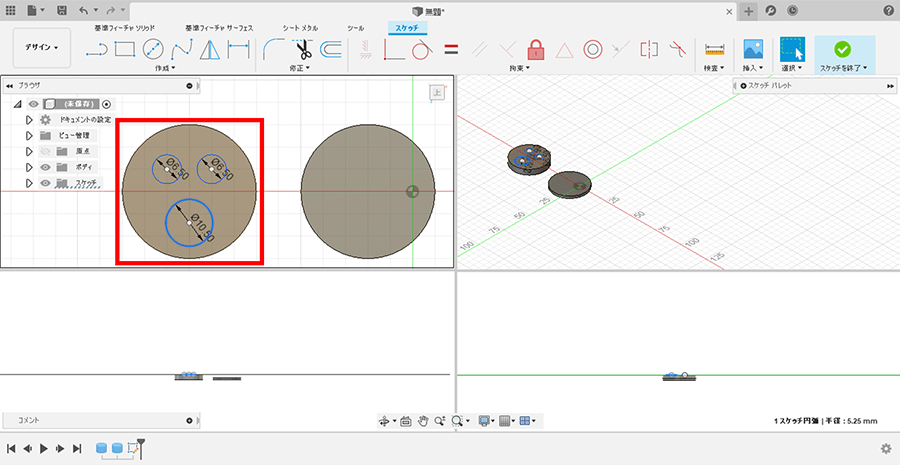The height and width of the screenshot is (465, 900).
Task: Select the Fillet tool
Action: coord(273,48)
